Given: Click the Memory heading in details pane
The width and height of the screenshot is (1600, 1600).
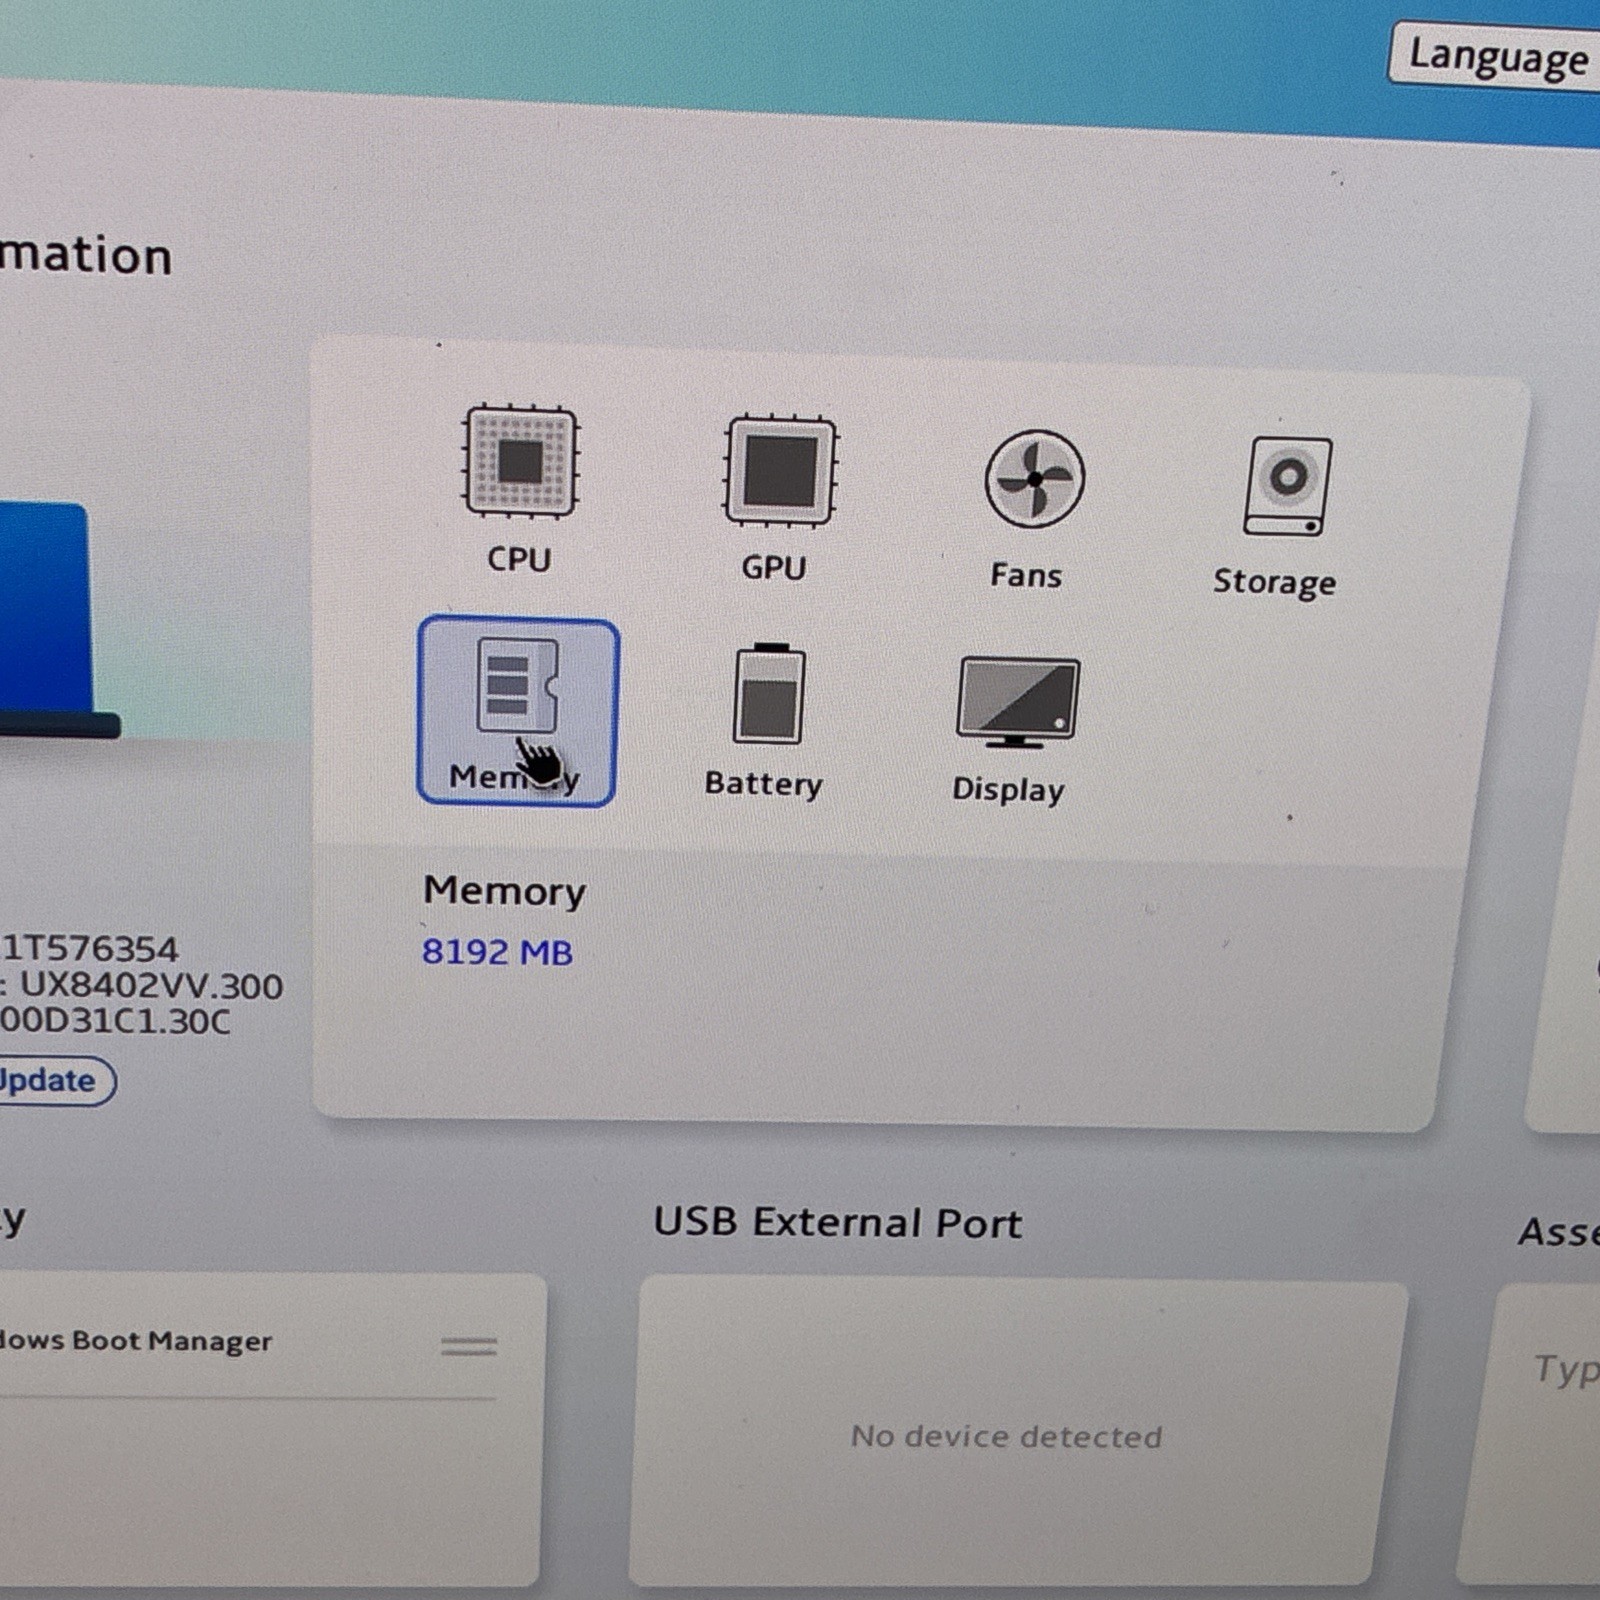Looking at the screenshot, I should 504,890.
